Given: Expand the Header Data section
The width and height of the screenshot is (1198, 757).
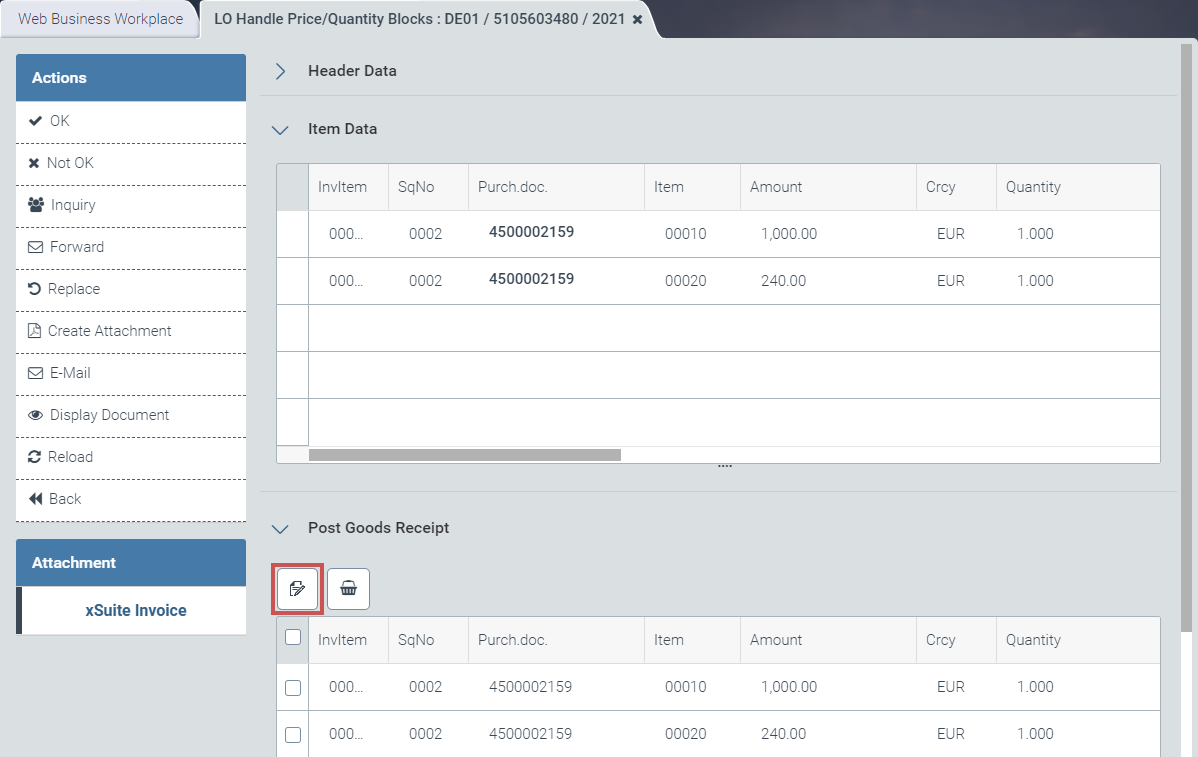Looking at the screenshot, I should (281, 72).
